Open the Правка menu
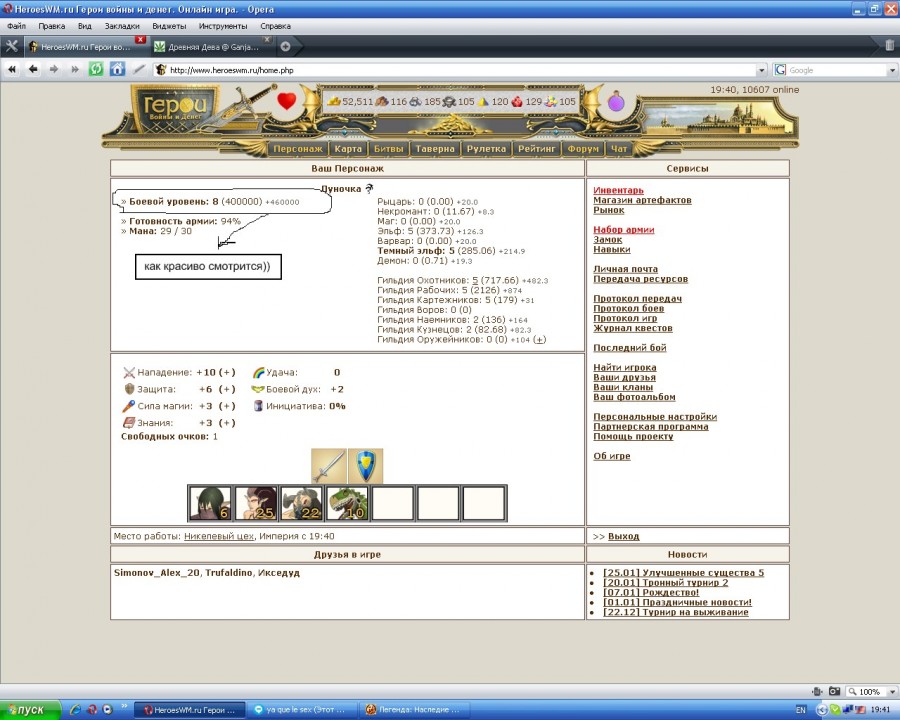This screenshot has width=900, height=720. (x=52, y=26)
